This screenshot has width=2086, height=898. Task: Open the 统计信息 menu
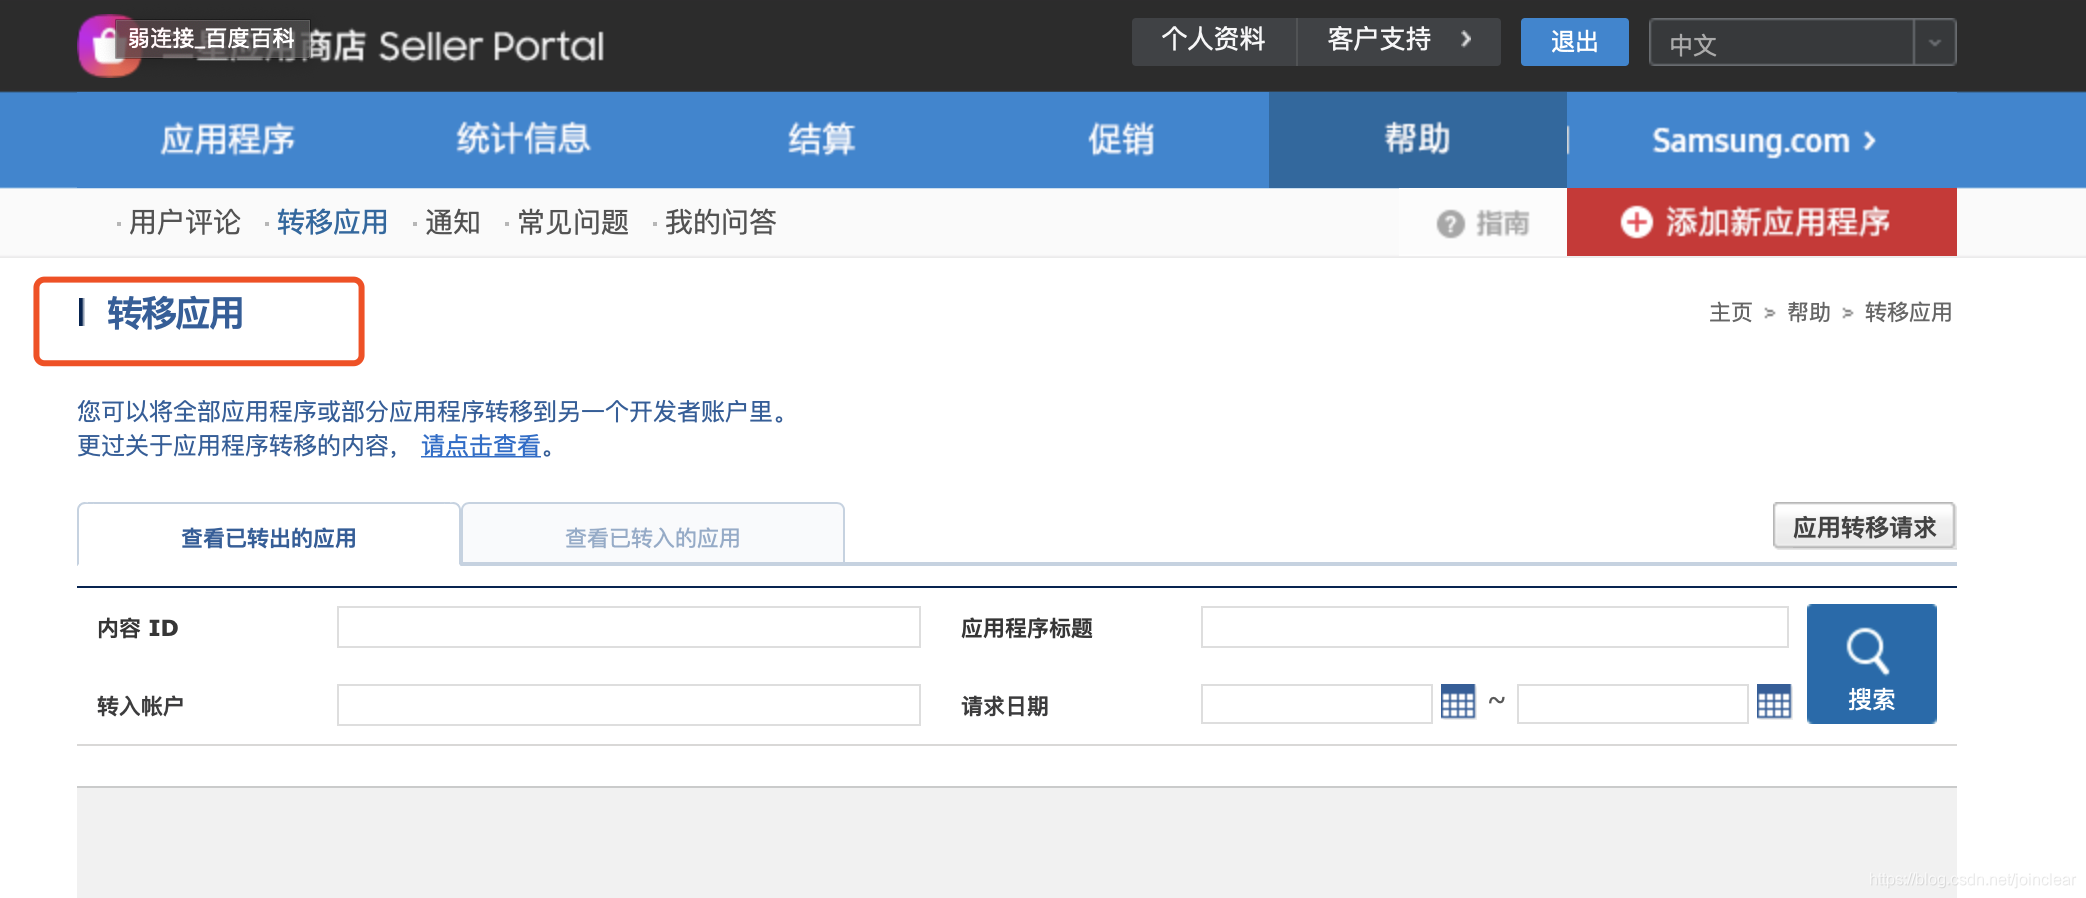tap(523, 139)
